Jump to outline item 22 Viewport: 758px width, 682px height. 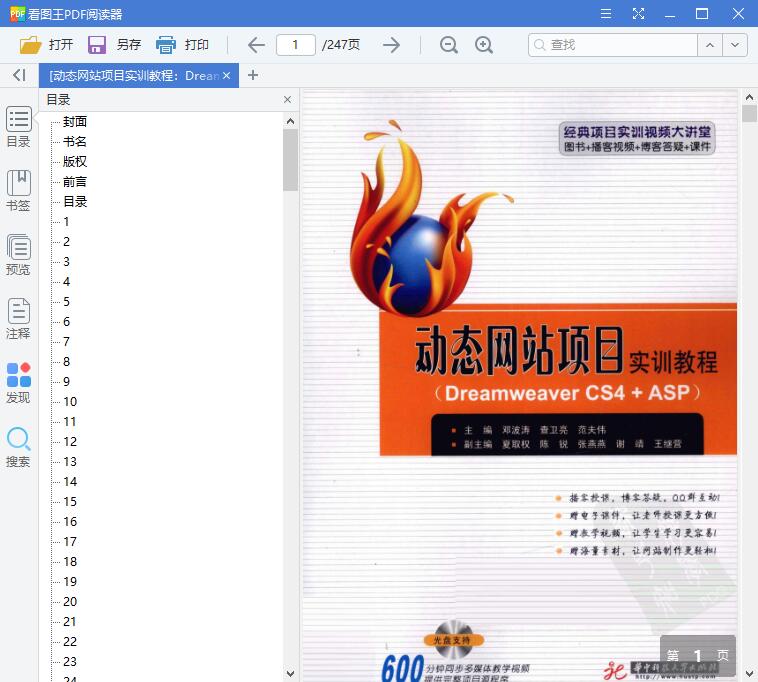click(x=70, y=641)
